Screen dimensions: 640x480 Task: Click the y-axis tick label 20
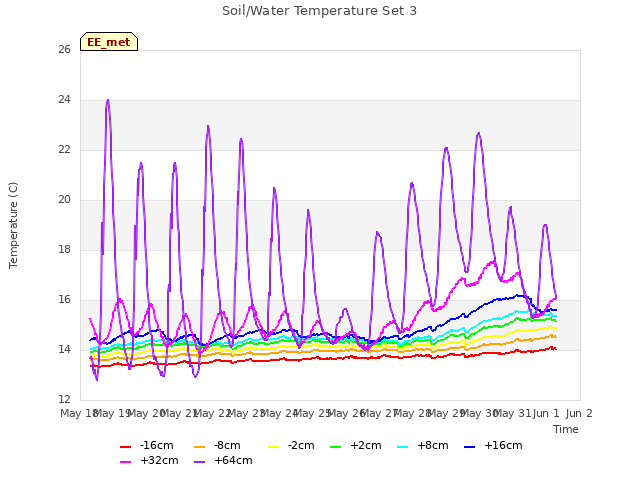(64, 200)
